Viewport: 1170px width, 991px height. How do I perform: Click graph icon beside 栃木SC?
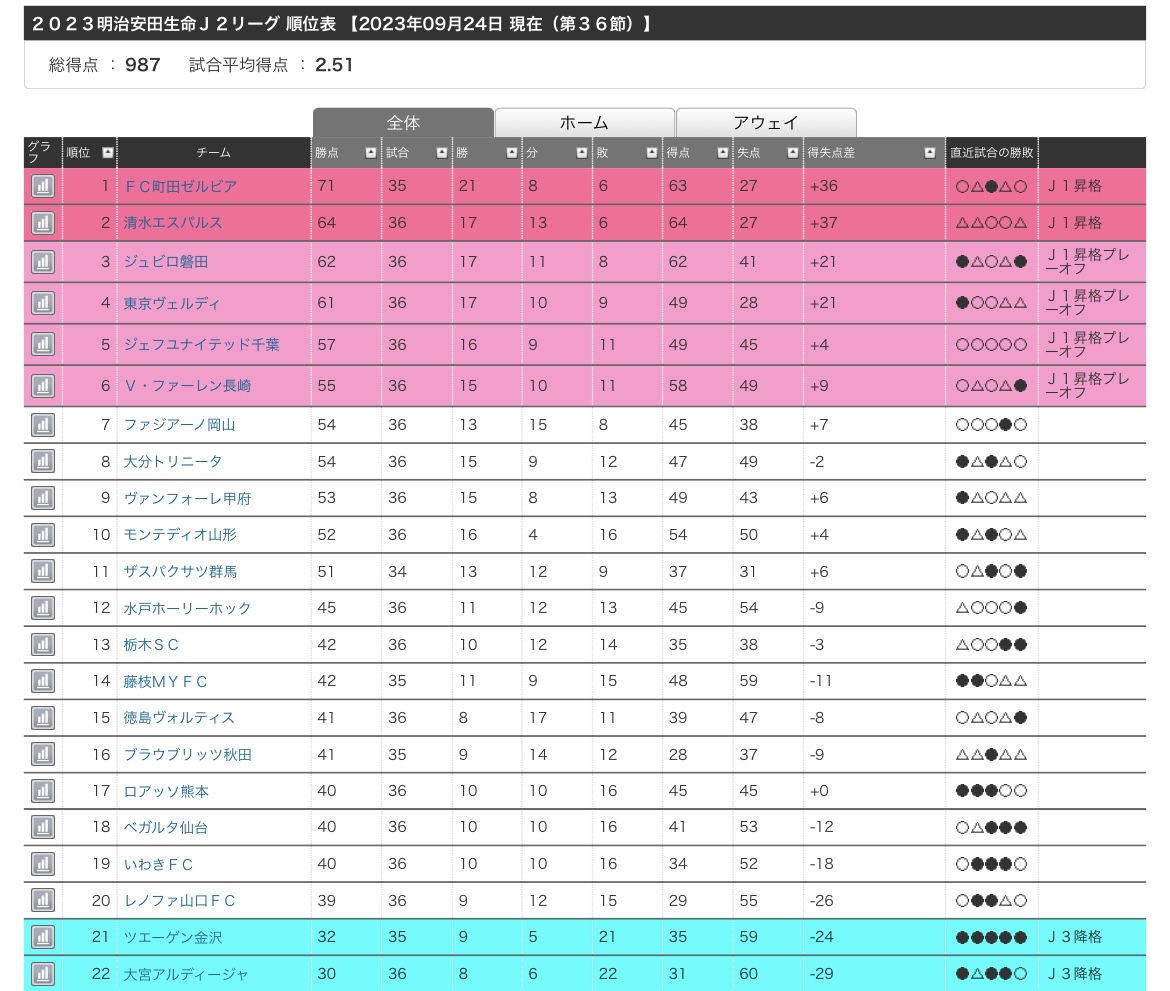42,645
